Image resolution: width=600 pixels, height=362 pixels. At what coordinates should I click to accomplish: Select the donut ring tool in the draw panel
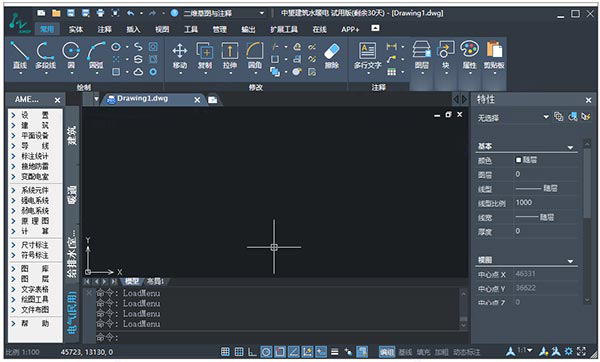pyautogui.click(x=153, y=72)
